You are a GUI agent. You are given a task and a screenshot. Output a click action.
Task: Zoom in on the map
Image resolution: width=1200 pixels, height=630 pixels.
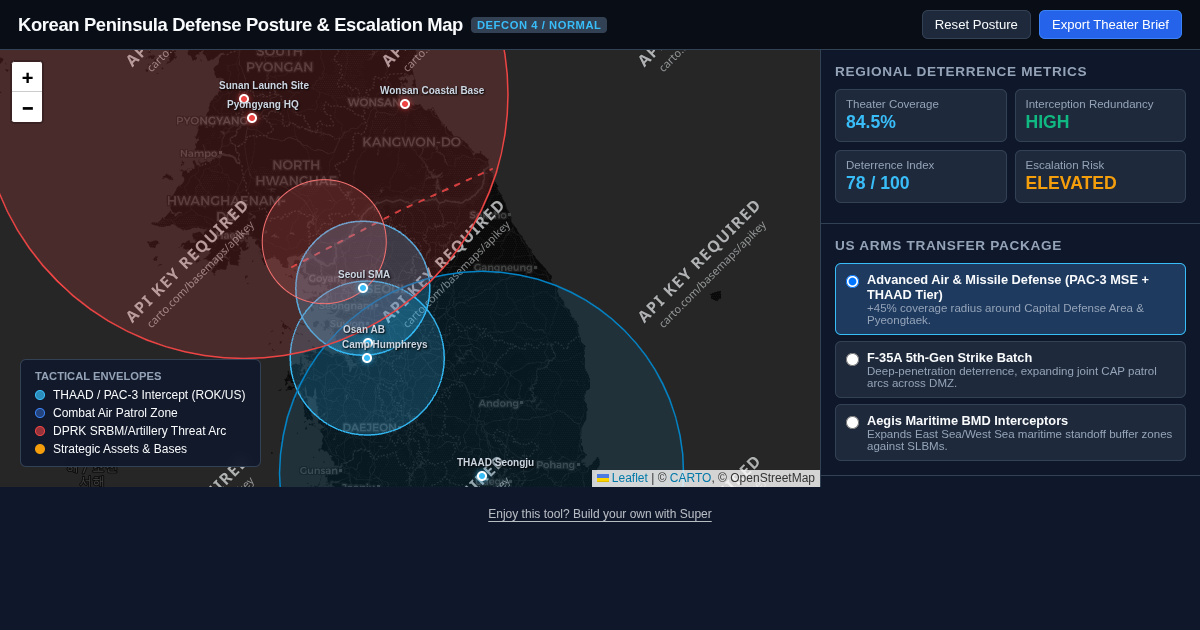[x=27, y=77]
